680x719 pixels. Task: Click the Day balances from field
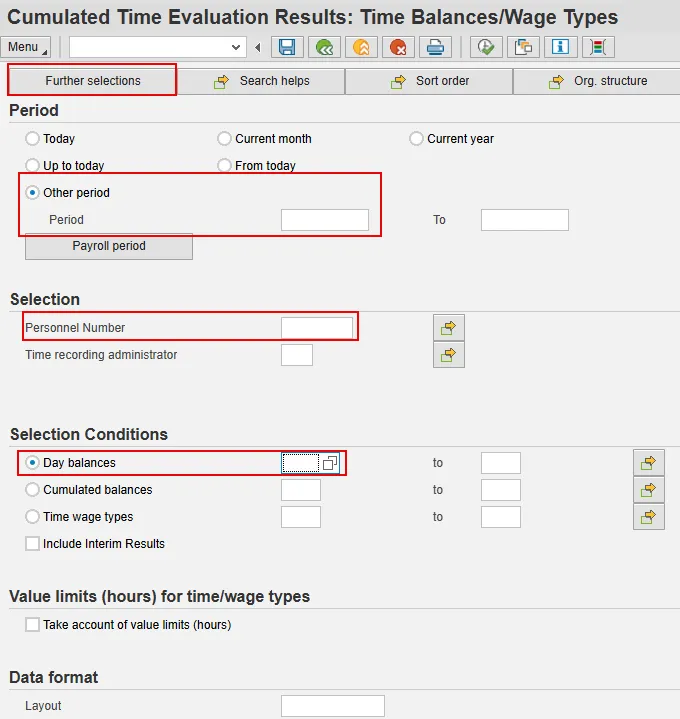pyautogui.click(x=301, y=463)
